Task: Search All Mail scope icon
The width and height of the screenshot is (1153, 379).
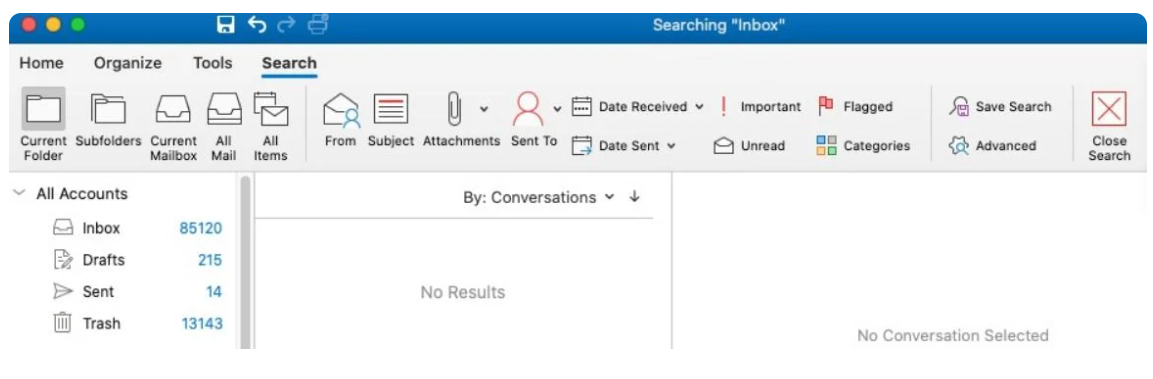Action: [x=224, y=110]
